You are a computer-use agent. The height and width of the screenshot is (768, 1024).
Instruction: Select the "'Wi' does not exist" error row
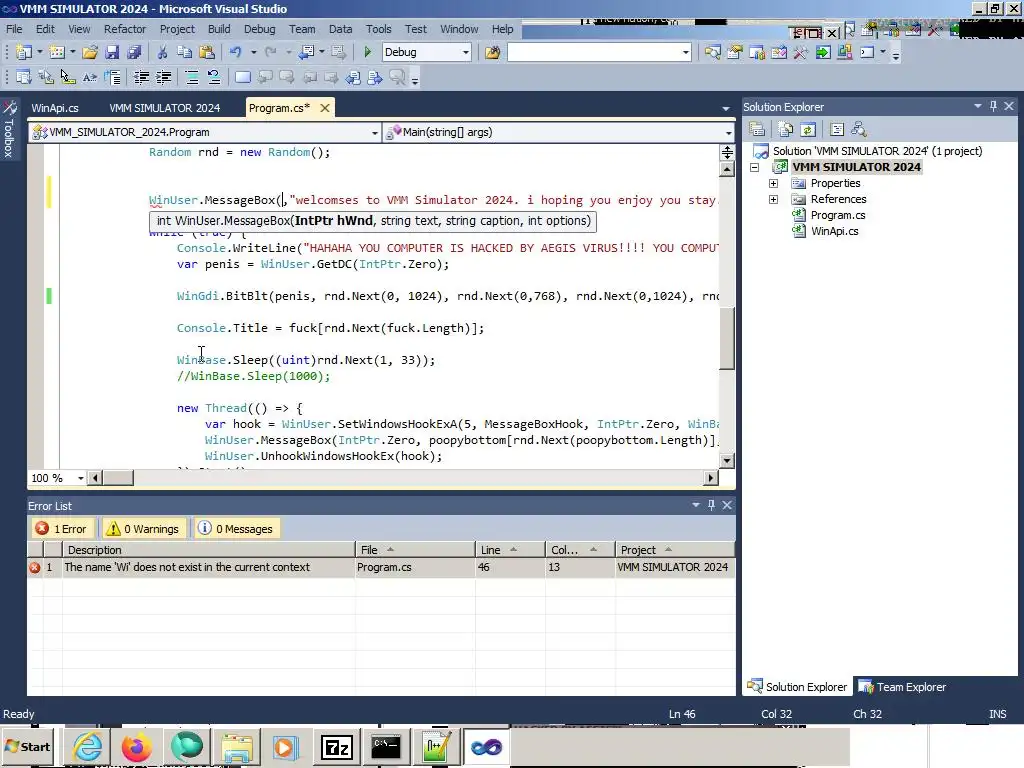tap(381, 568)
